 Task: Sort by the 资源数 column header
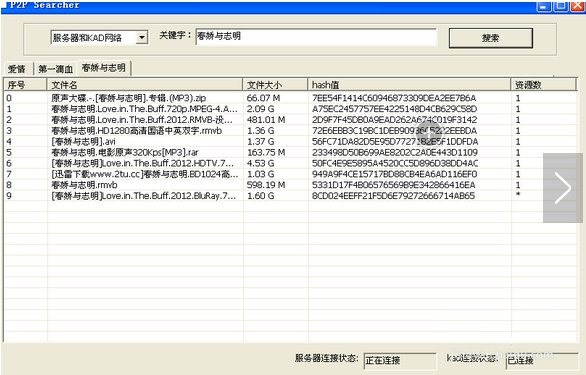pos(544,85)
